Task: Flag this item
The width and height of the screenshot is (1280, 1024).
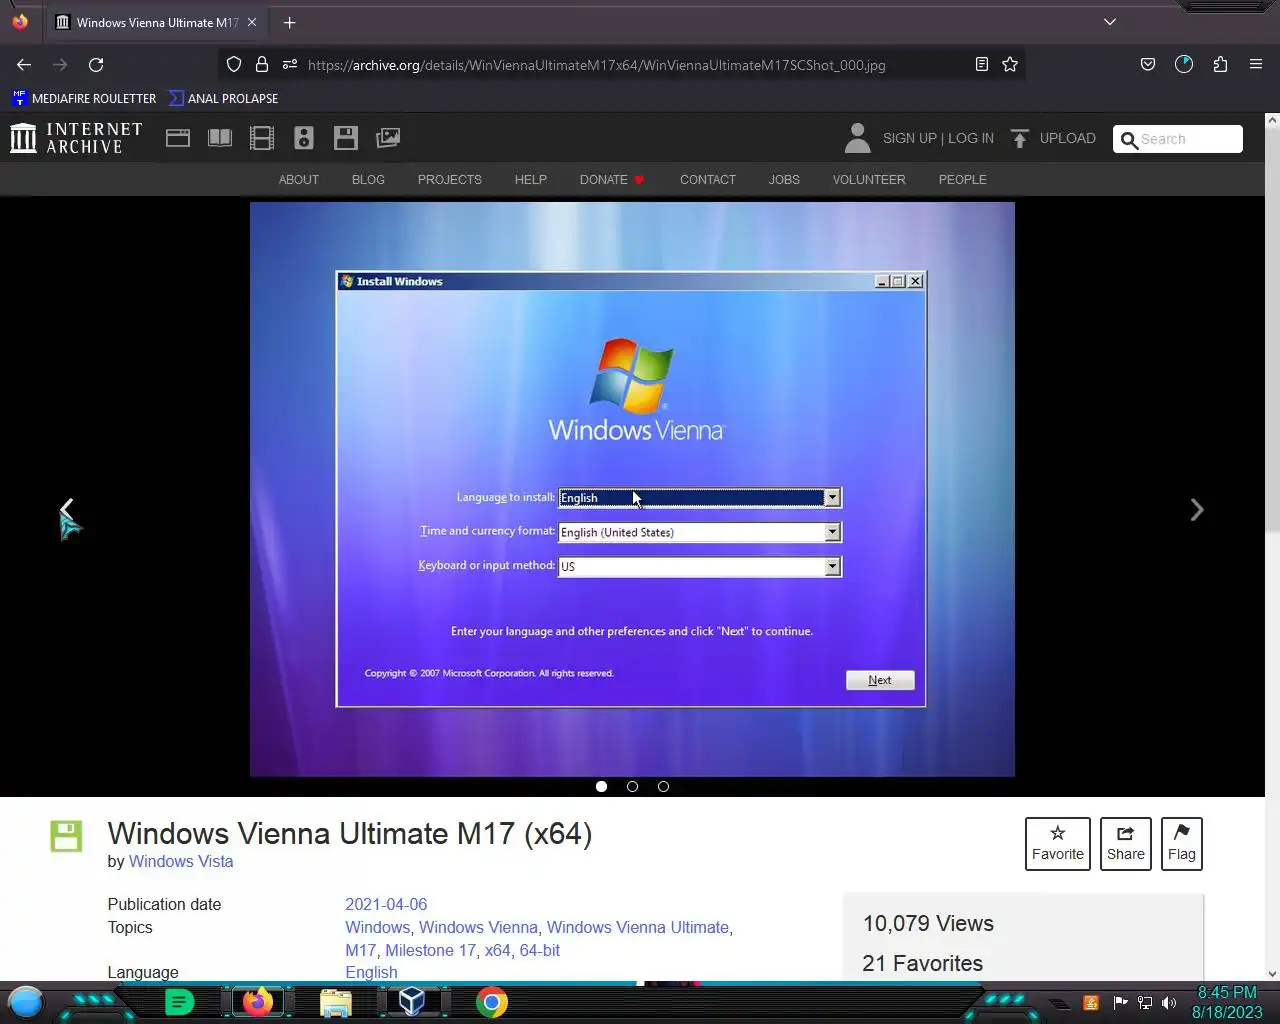Action: [1182, 844]
